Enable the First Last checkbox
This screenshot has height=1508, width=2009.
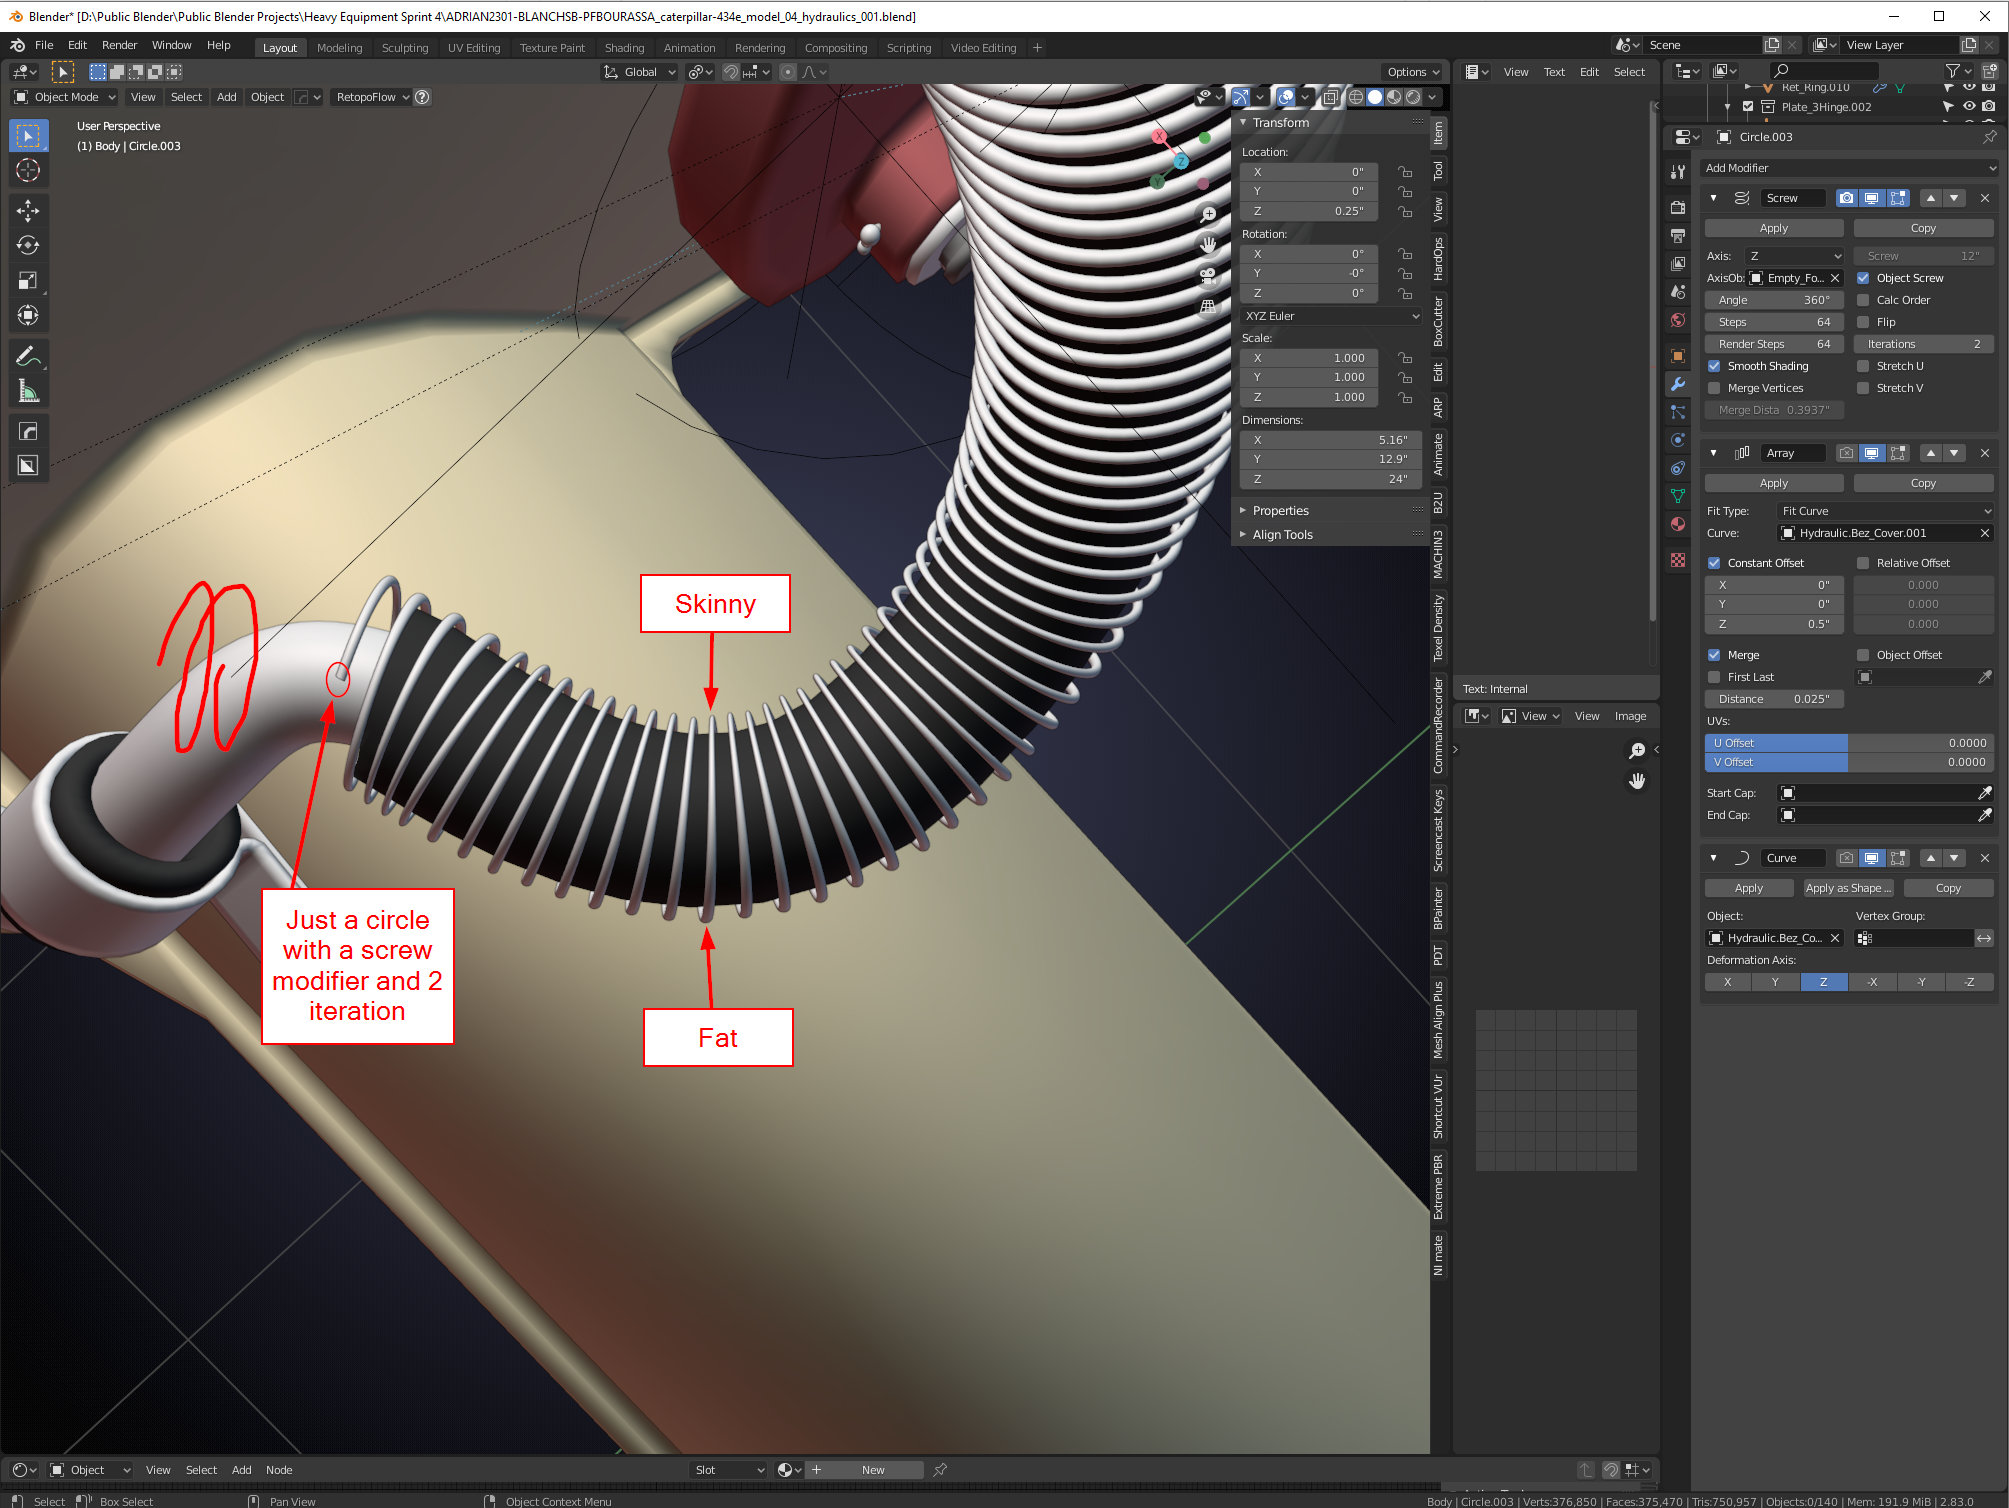tap(1714, 677)
